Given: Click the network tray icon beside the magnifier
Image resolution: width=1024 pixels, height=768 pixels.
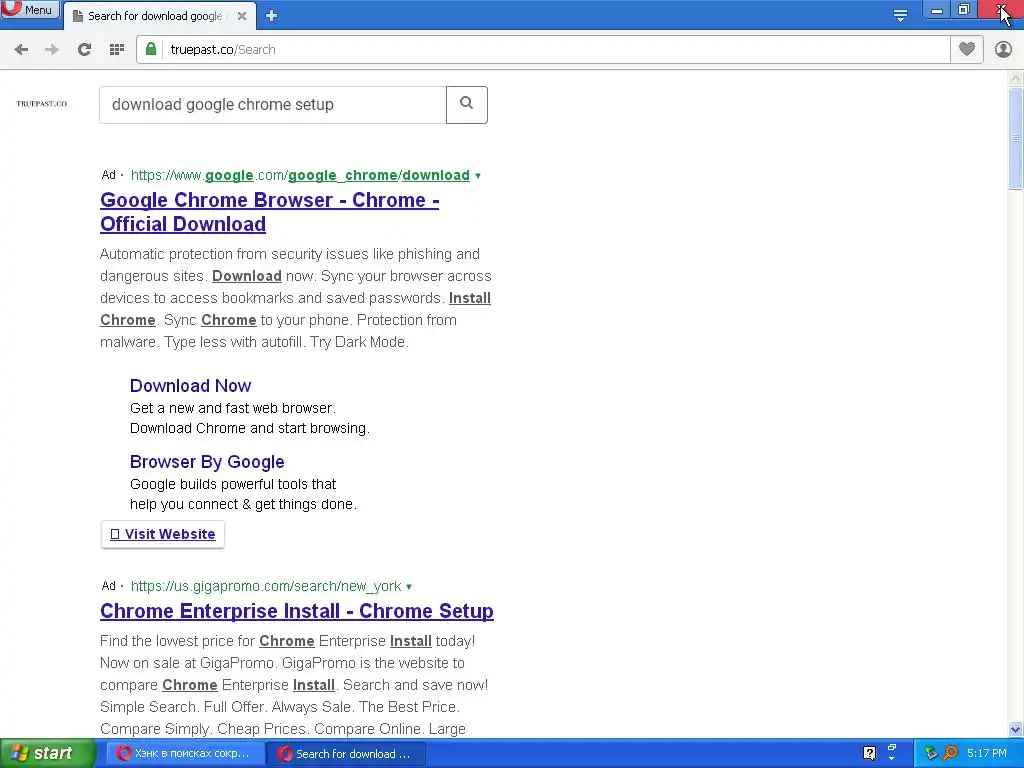Looking at the screenshot, I should pyautogui.click(x=931, y=753).
